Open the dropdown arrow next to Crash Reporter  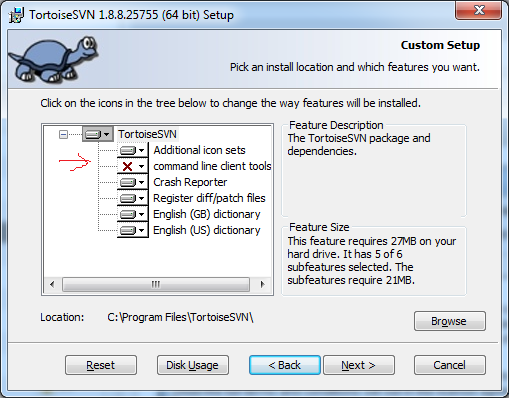[x=142, y=182]
